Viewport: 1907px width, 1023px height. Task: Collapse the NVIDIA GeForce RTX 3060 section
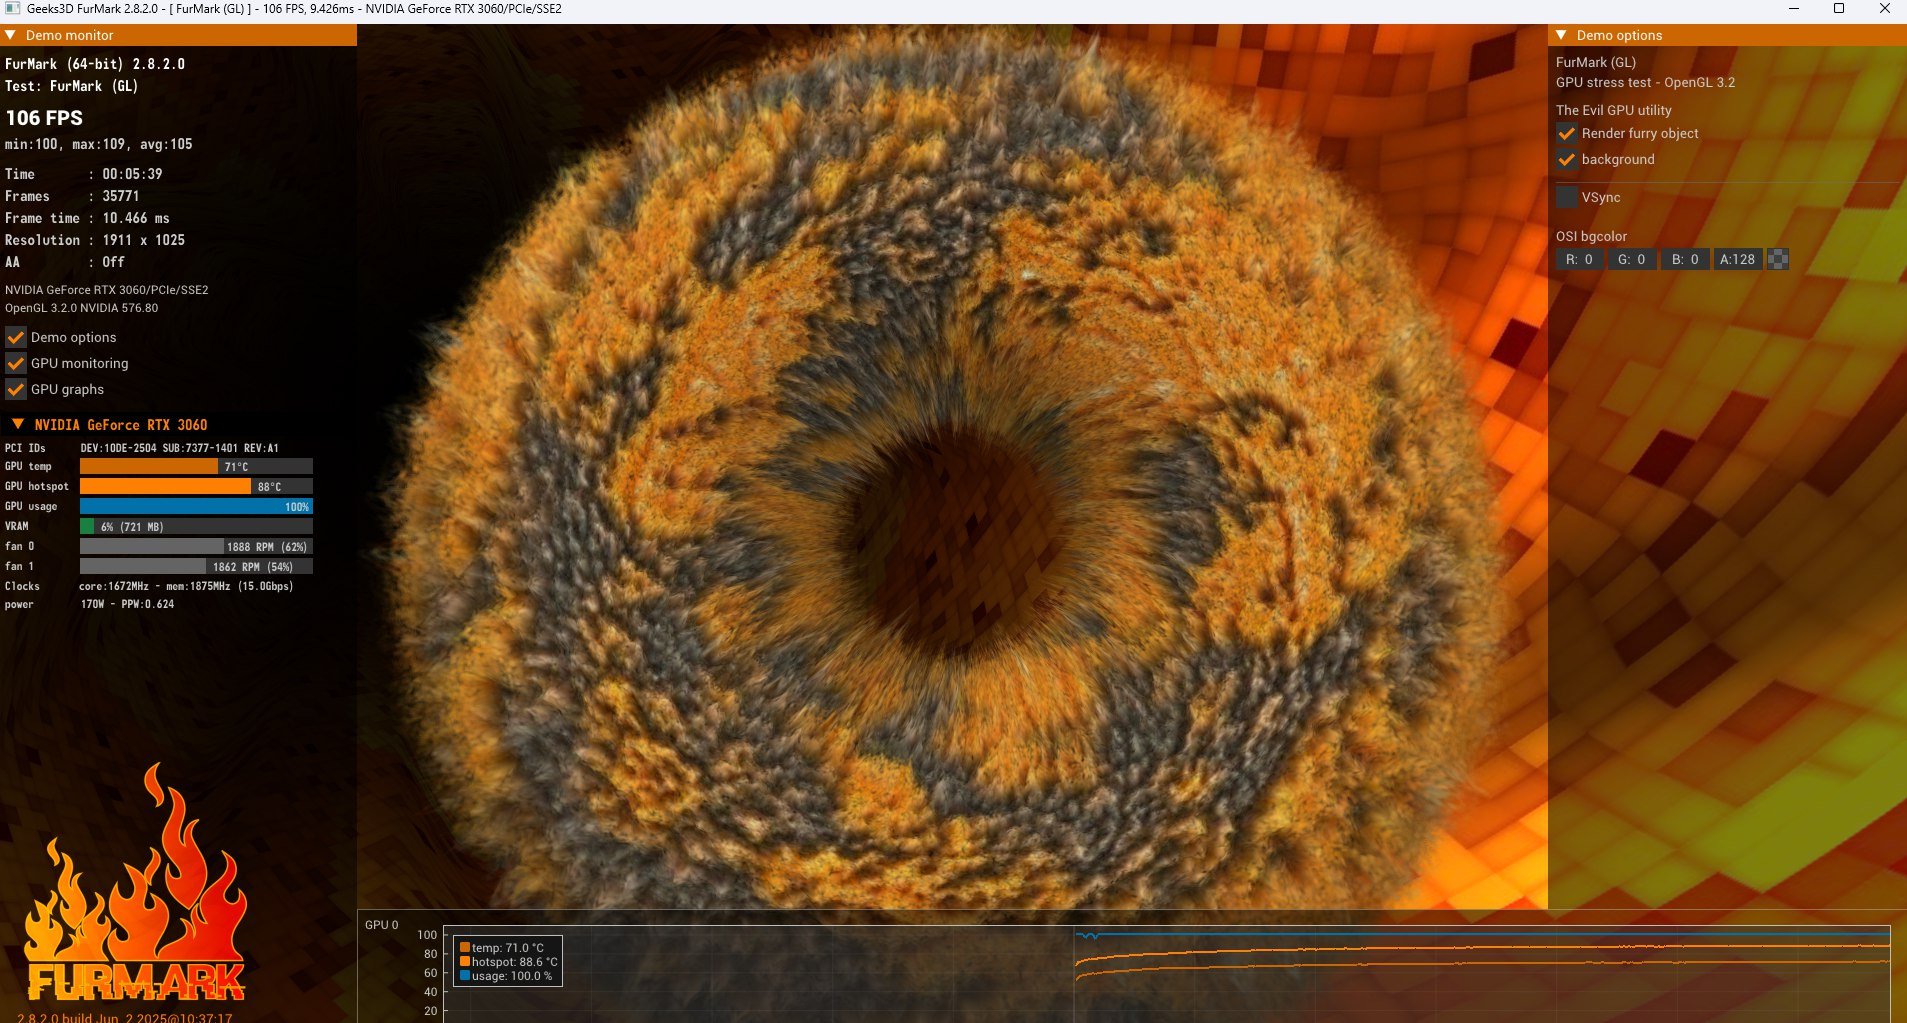(17, 424)
